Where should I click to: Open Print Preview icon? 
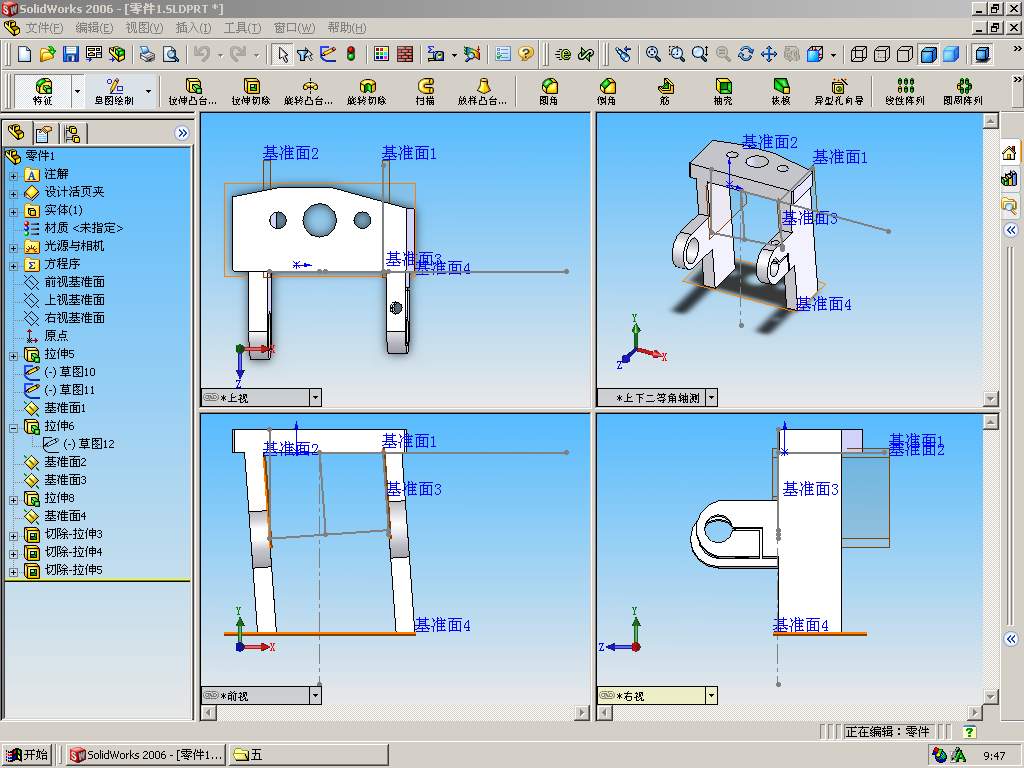pyautogui.click(x=170, y=54)
